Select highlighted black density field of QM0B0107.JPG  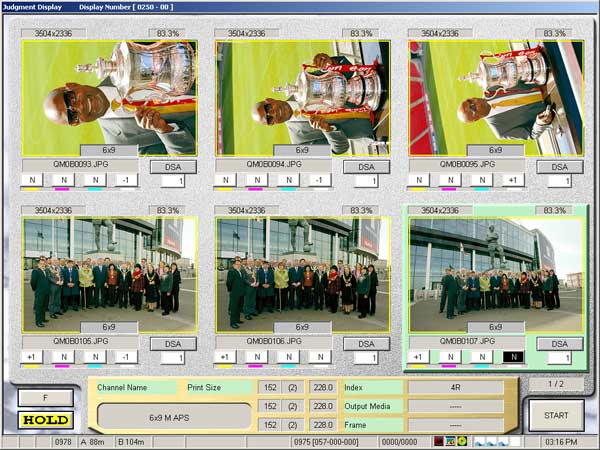[x=513, y=357]
